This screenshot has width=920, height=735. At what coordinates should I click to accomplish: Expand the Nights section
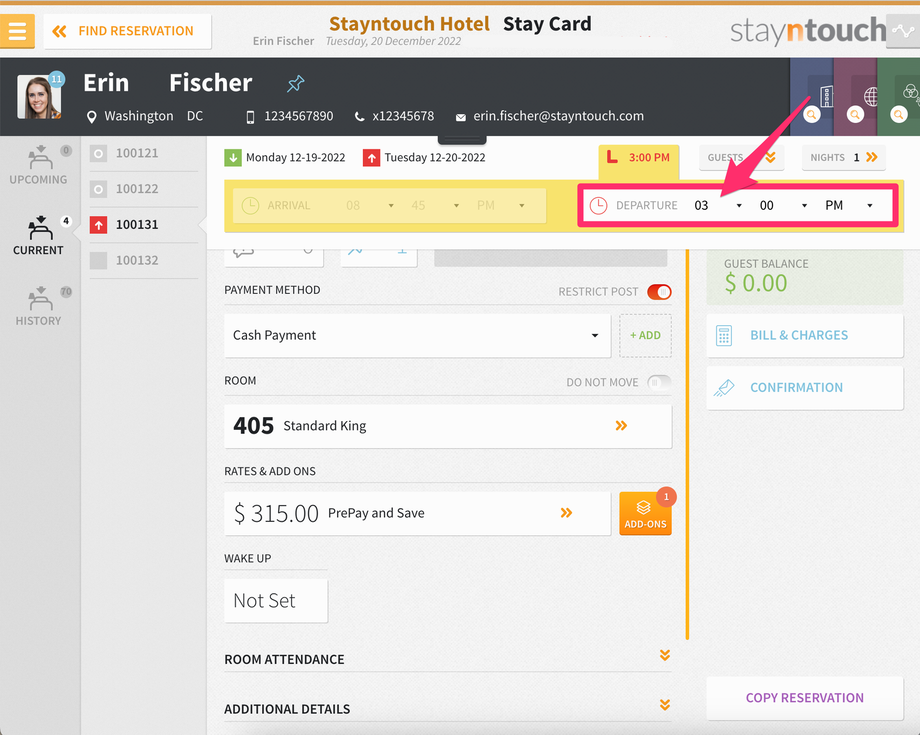844,158
